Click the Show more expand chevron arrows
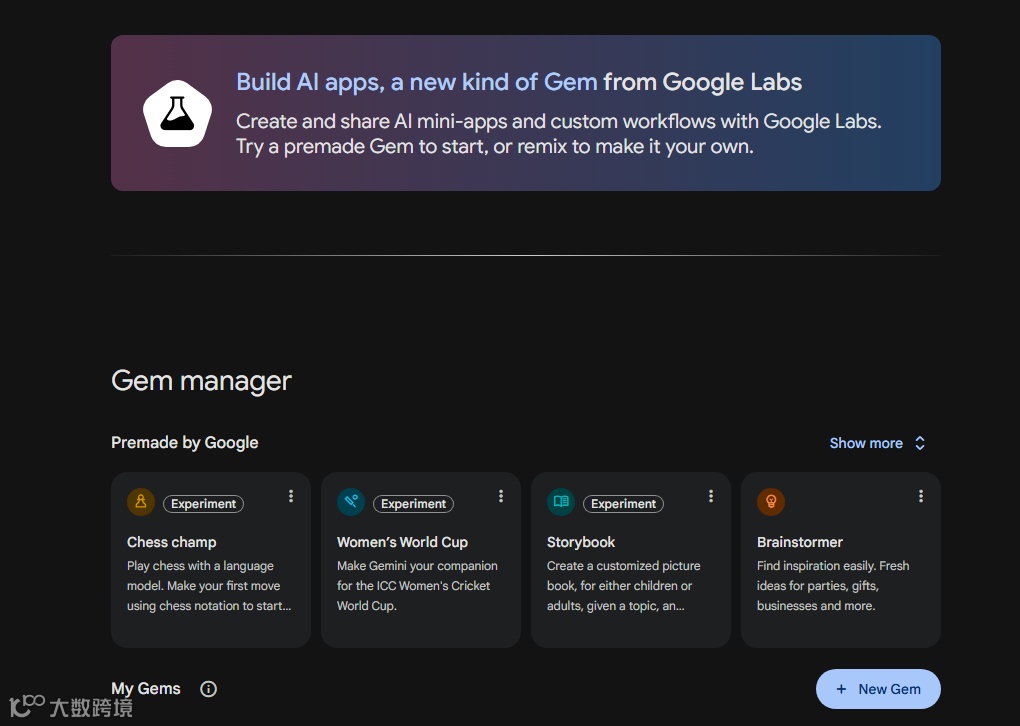This screenshot has width=1020, height=726. click(920, 443)
